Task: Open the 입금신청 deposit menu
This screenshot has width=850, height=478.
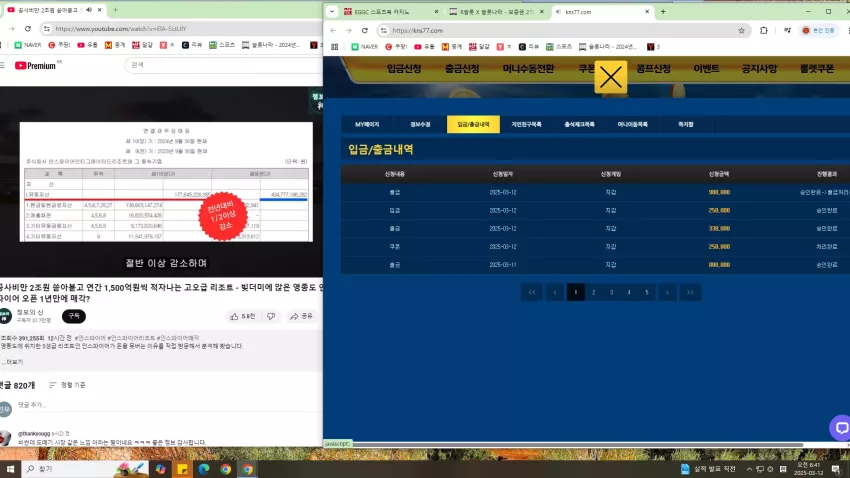Action: pyautogui.click(x=404, y=69)
